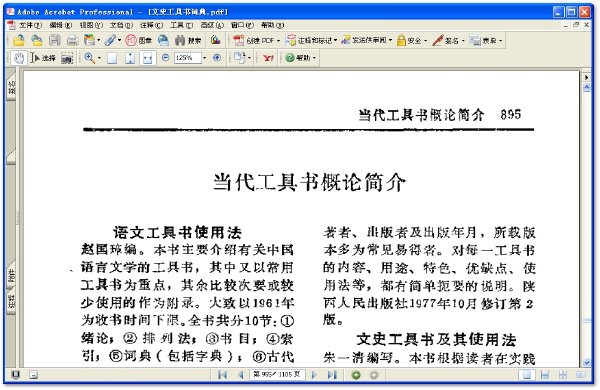Open the 编辑 menu

pyautogui.click(x=60, y=25)
